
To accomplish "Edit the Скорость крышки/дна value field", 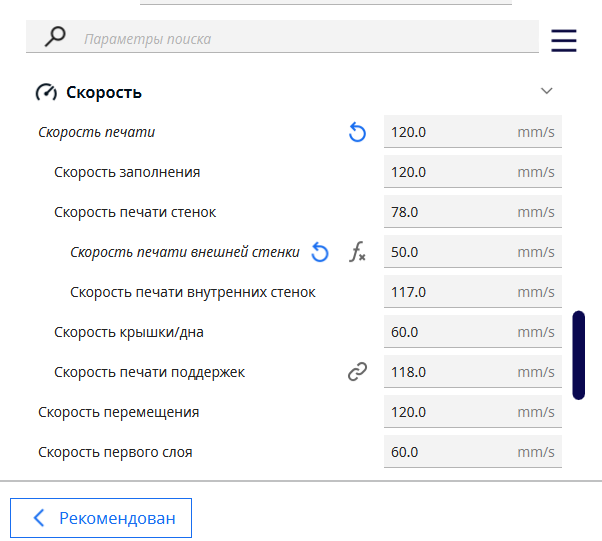I will [450, 332].
